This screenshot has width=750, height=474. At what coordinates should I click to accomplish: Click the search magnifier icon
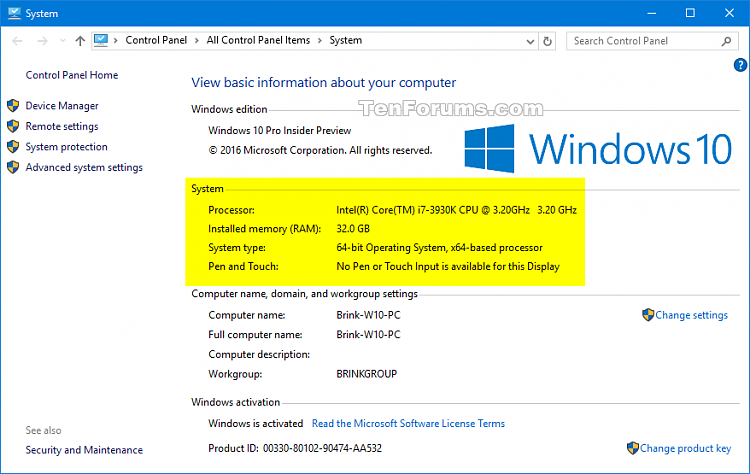(x=726, y=42)
